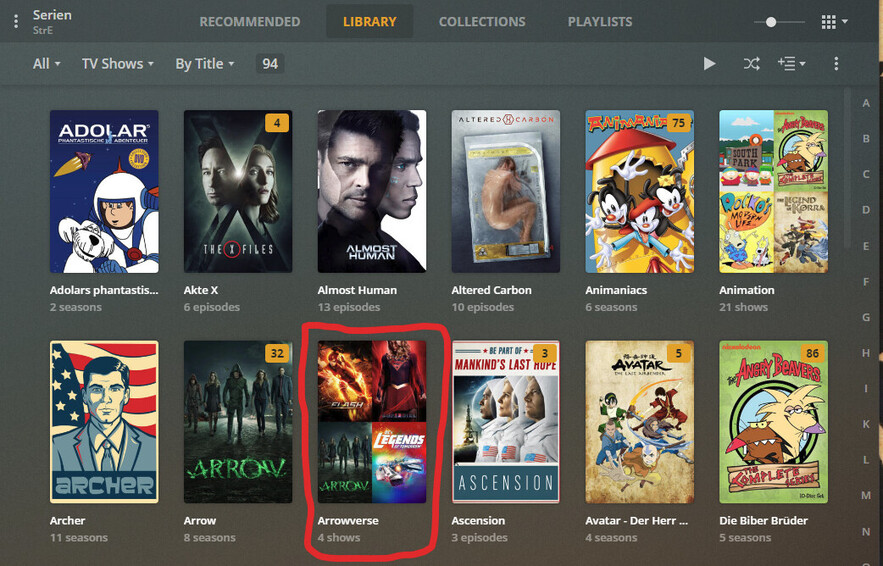Click the unwatched badge 75 on Animaniacs
The width and height of the screenshot is (883, 566).
tap(679, 123)
